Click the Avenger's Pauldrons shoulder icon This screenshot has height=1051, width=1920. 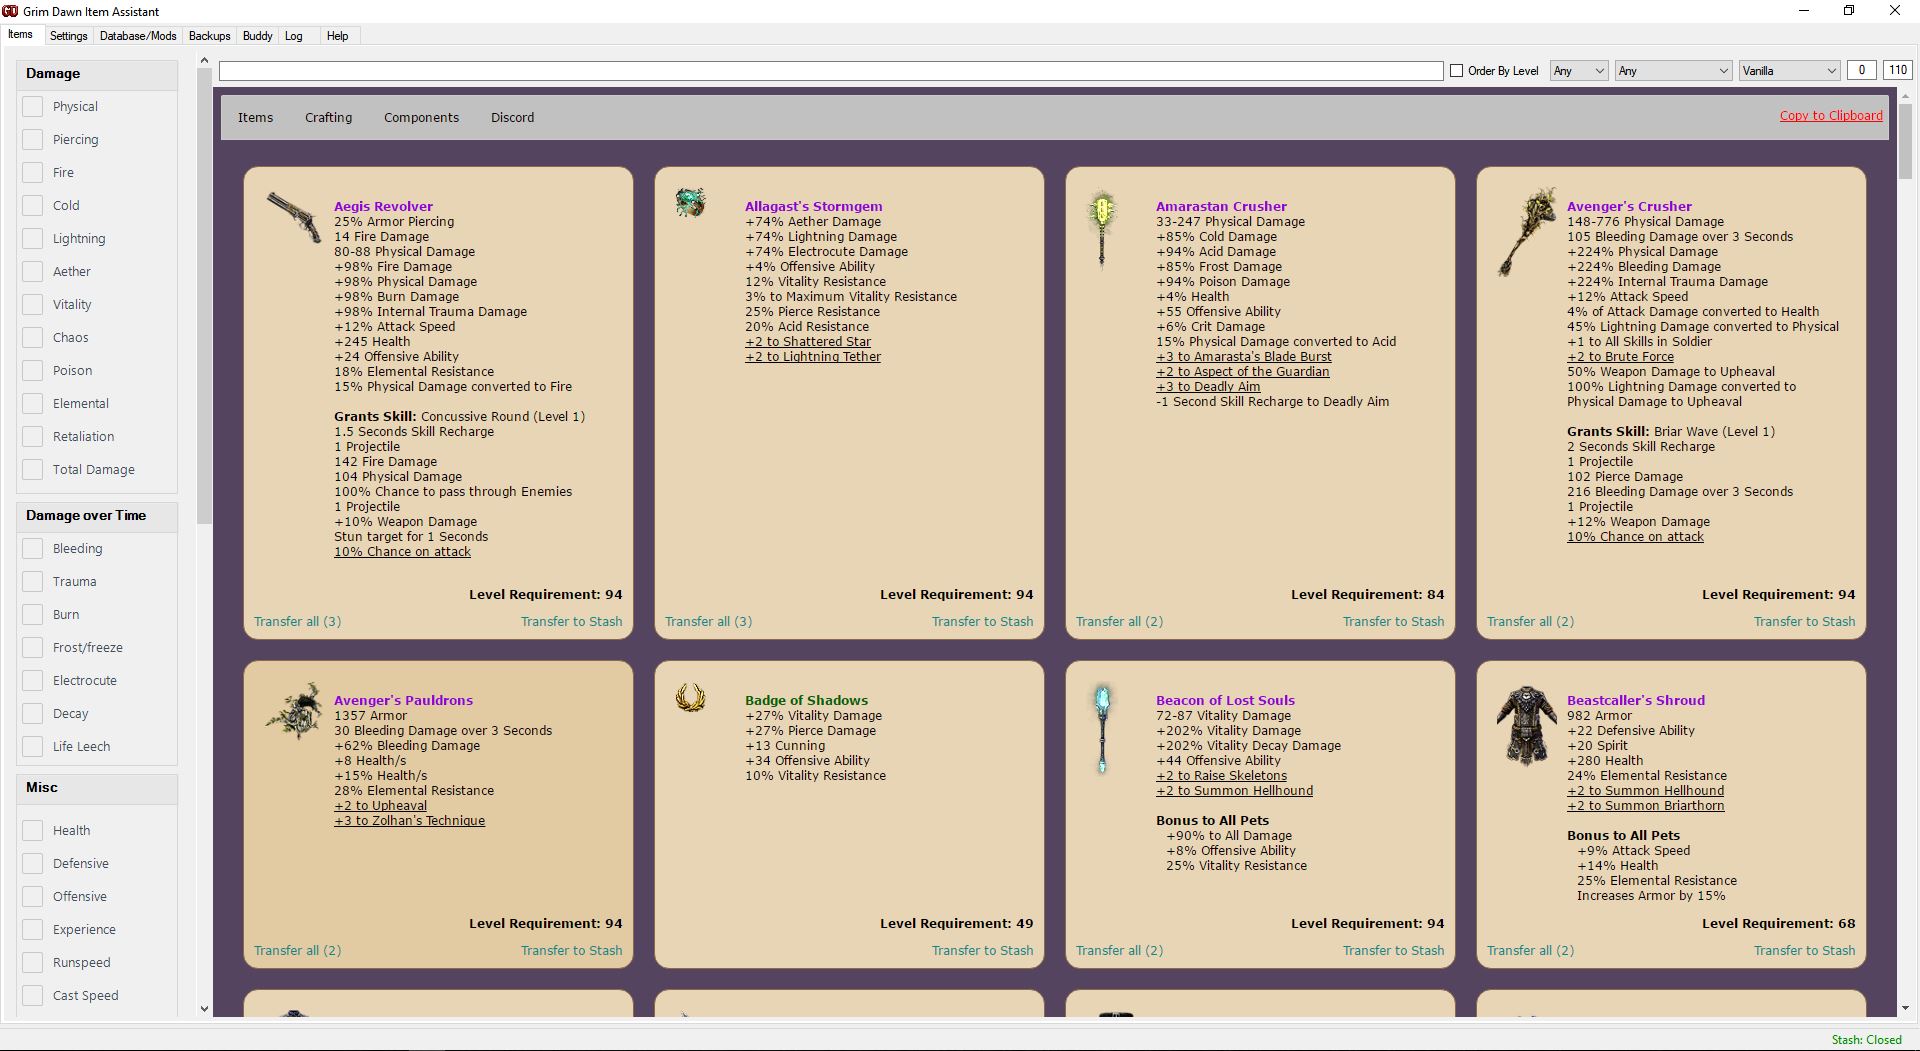coord(294,711)
